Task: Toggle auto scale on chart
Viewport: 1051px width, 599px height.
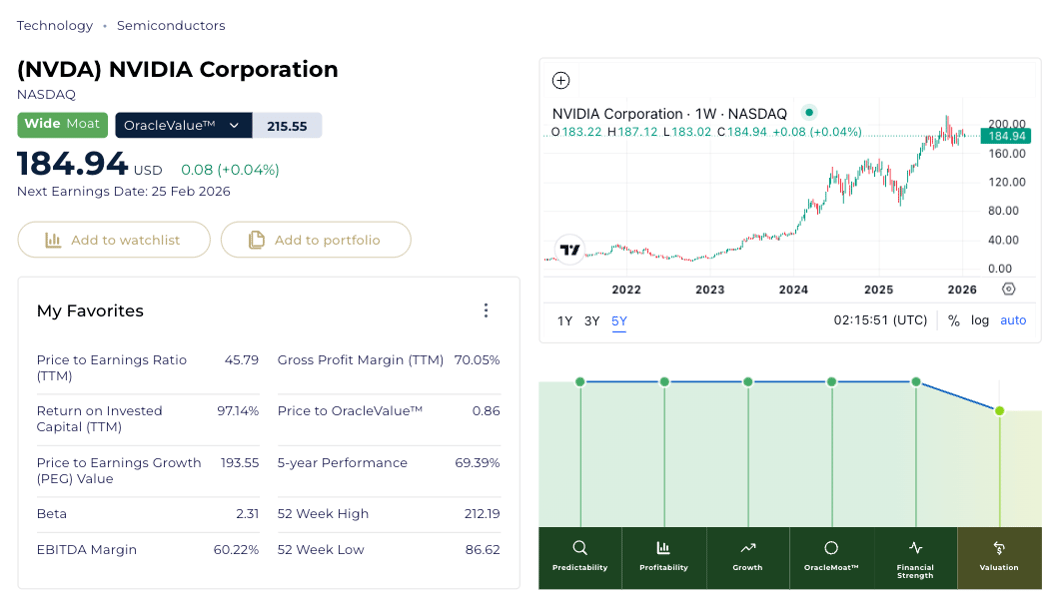Action: 1013,321
